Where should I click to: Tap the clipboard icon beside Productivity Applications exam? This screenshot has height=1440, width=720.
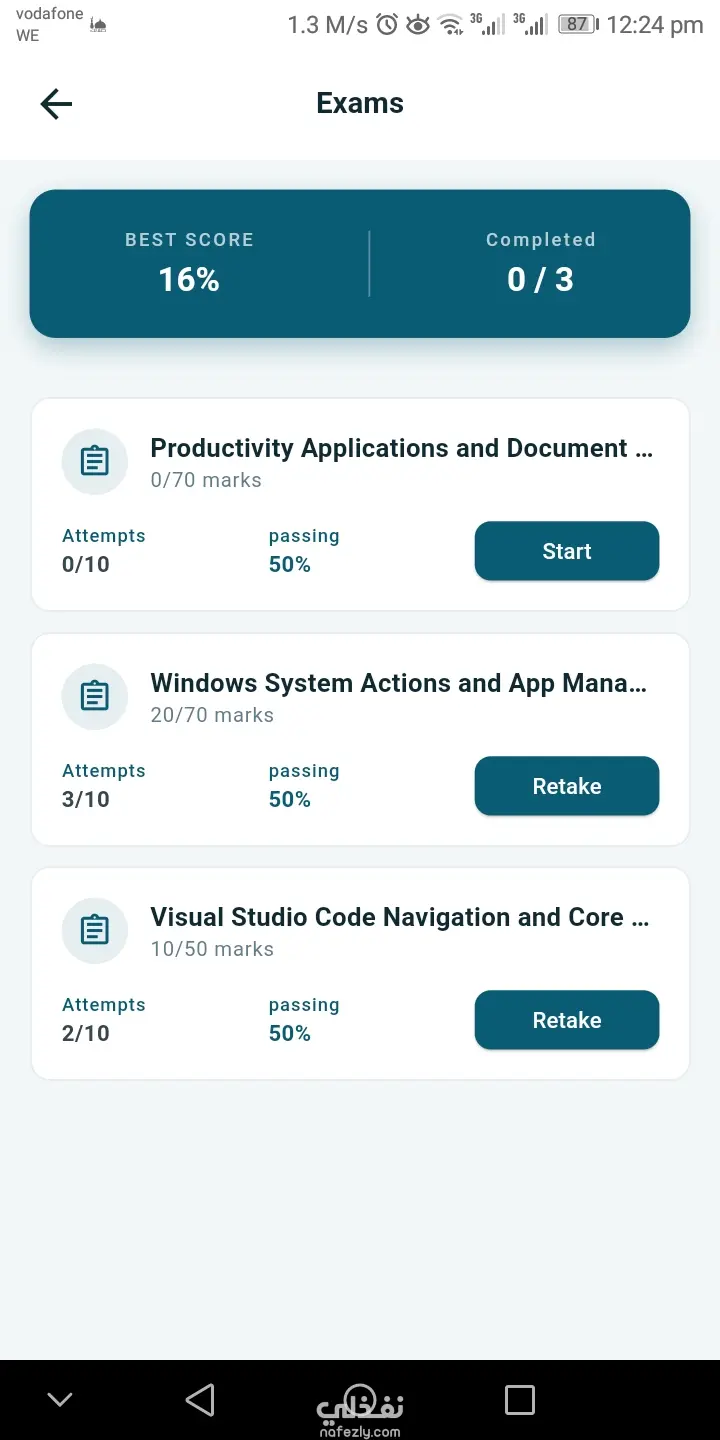click(95, 462)
